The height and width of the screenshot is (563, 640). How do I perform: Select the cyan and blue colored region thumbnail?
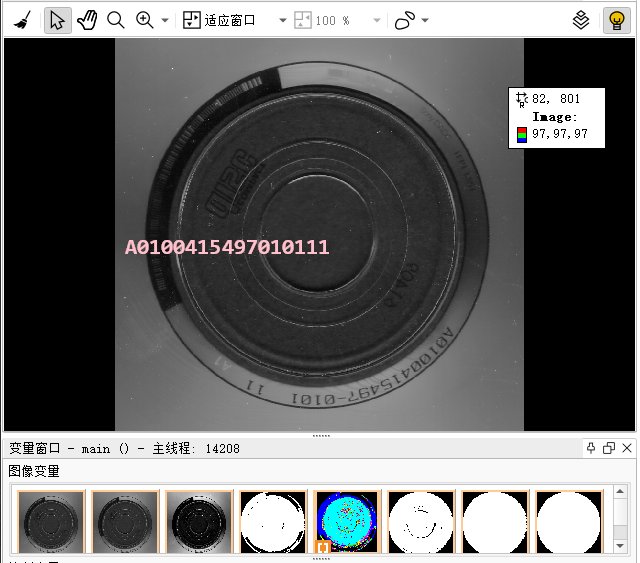347,522
